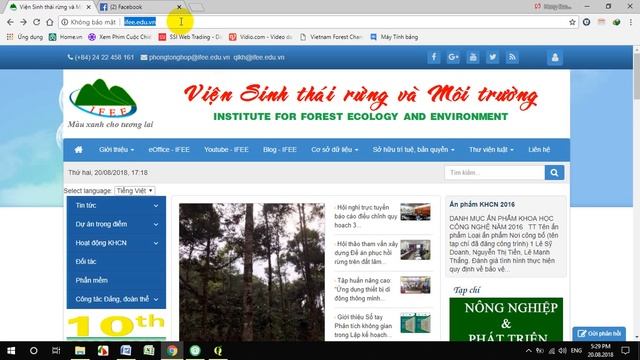Click the Tìm kiếm search field
Screen dimensions: 640x360
tap(494, 173)
